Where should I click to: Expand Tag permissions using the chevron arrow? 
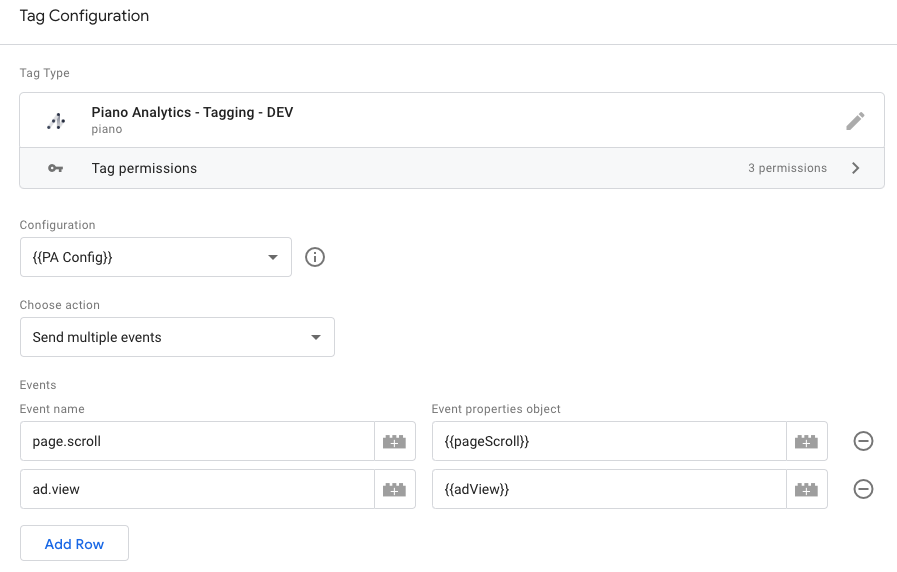pyautogui.click(x=856, y=168)
